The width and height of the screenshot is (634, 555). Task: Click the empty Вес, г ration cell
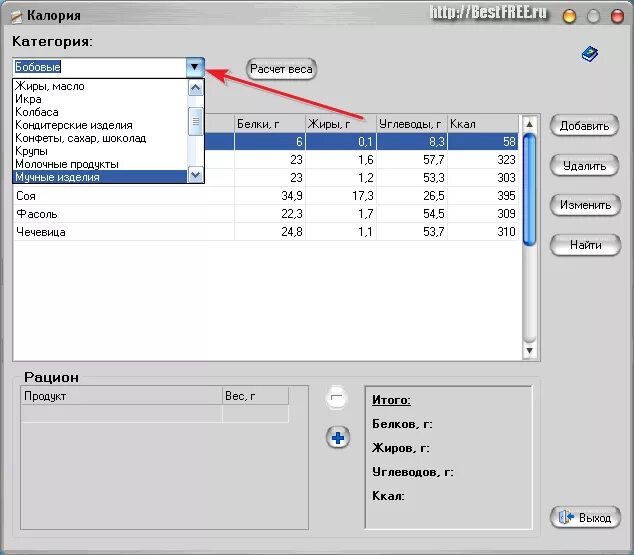tap(256, 414)
